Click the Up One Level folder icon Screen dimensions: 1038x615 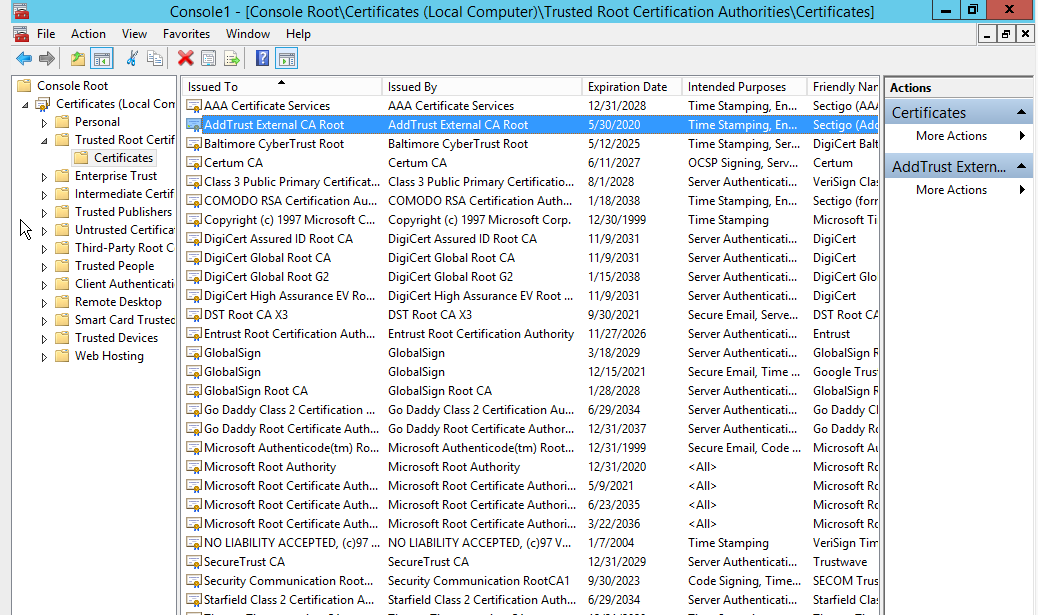coord(78,59)
